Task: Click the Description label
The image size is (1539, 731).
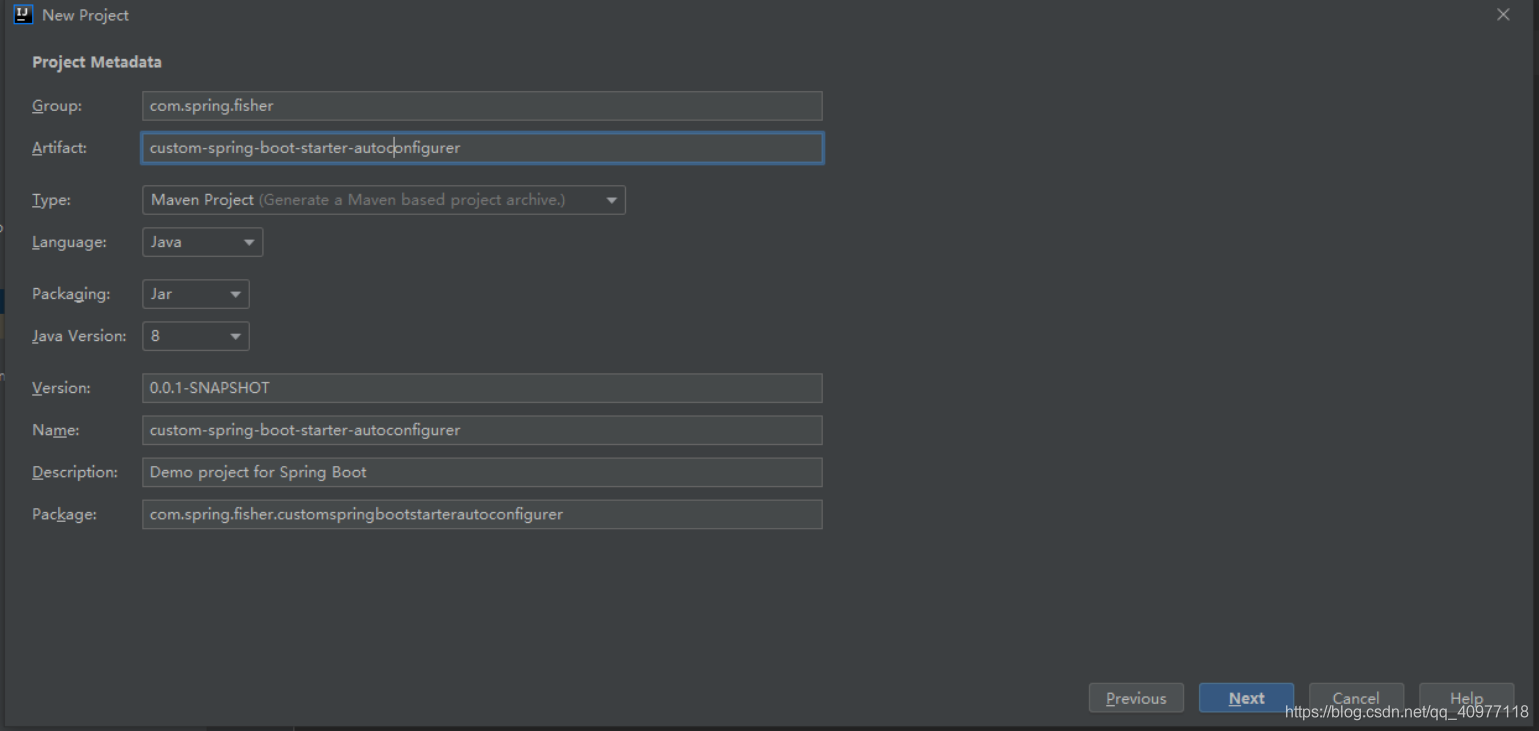Action: tap(75, 472)
